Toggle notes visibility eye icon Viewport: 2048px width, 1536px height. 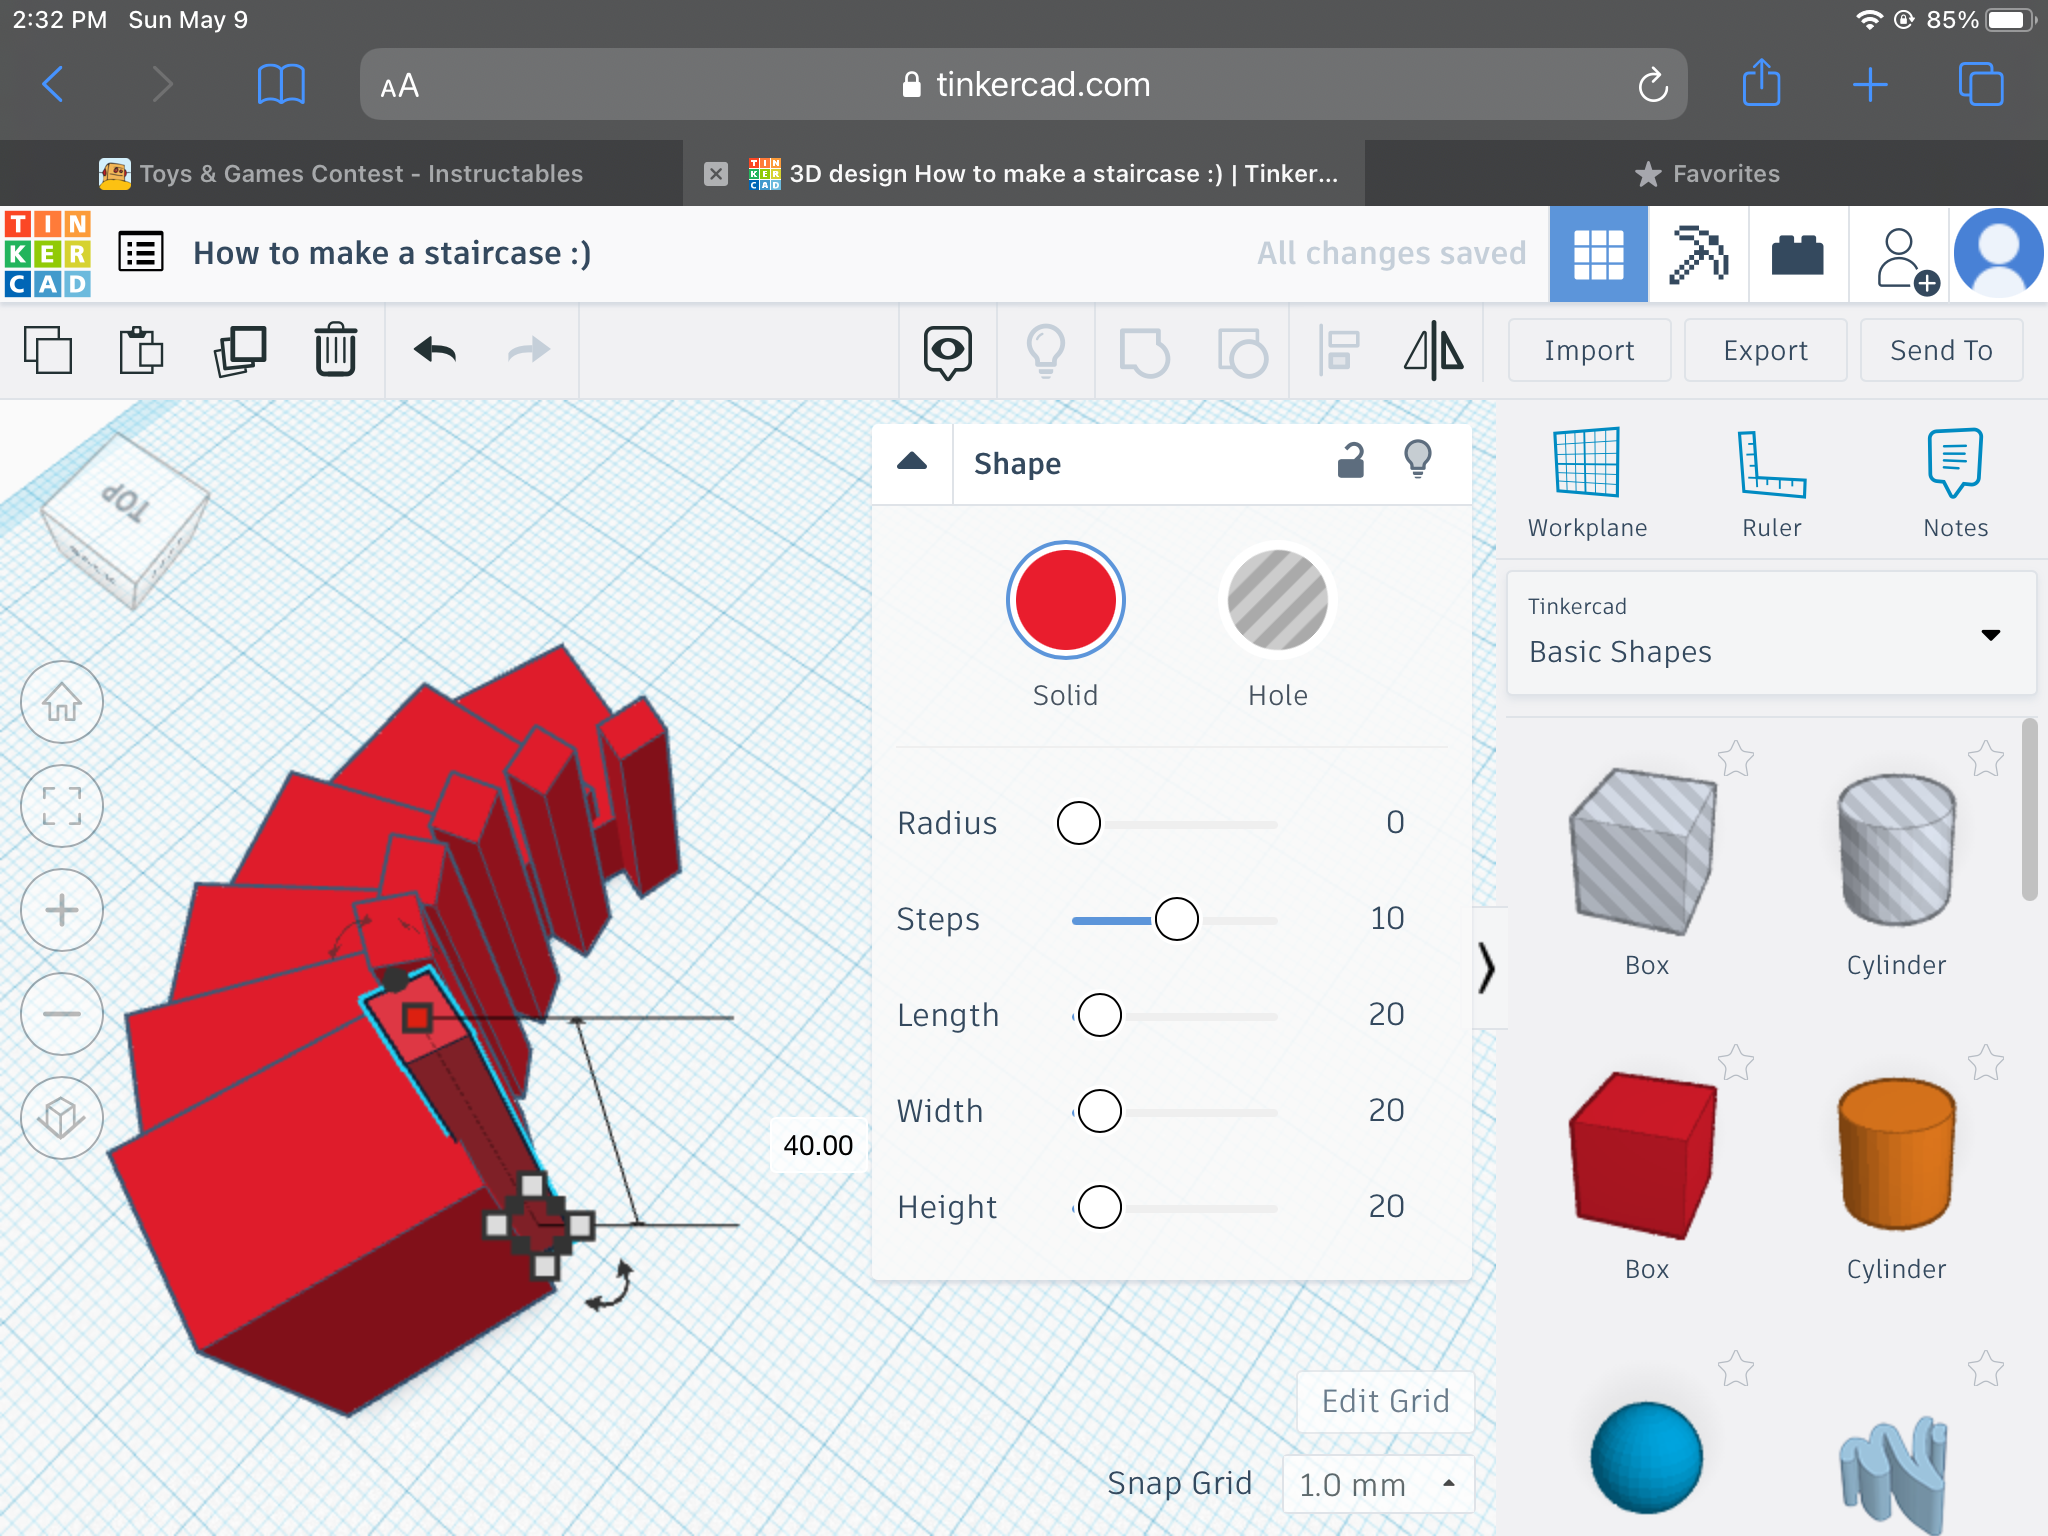coord(948,351)
